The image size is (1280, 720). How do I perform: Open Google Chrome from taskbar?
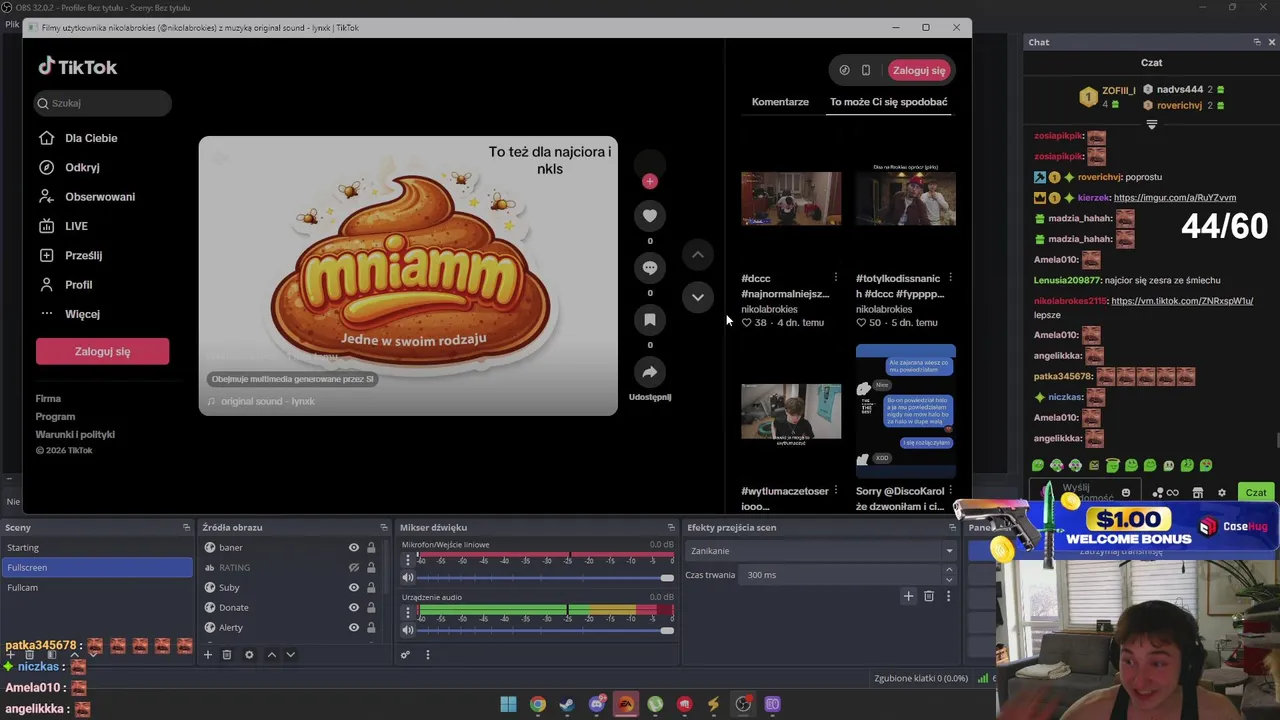coord(538,704)
